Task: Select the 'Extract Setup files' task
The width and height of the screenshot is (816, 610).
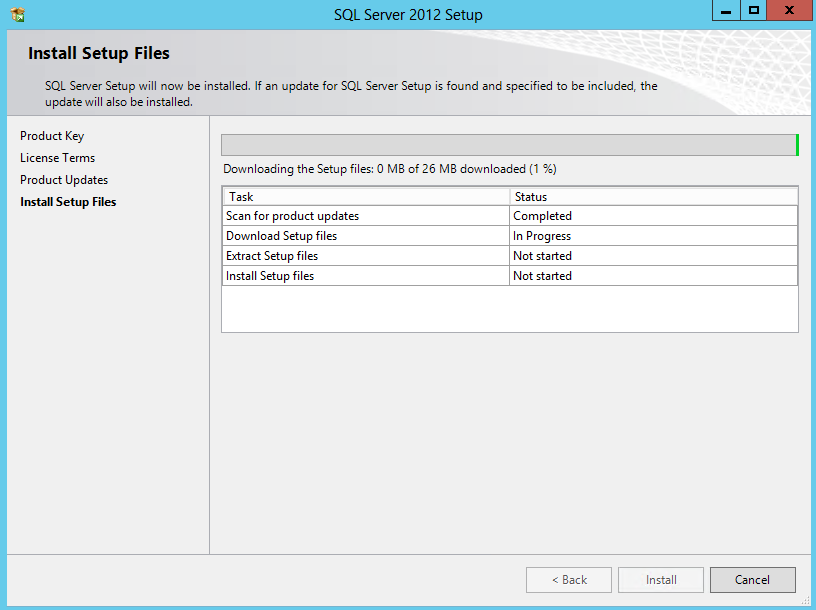Action: click(x=366, y=256)
